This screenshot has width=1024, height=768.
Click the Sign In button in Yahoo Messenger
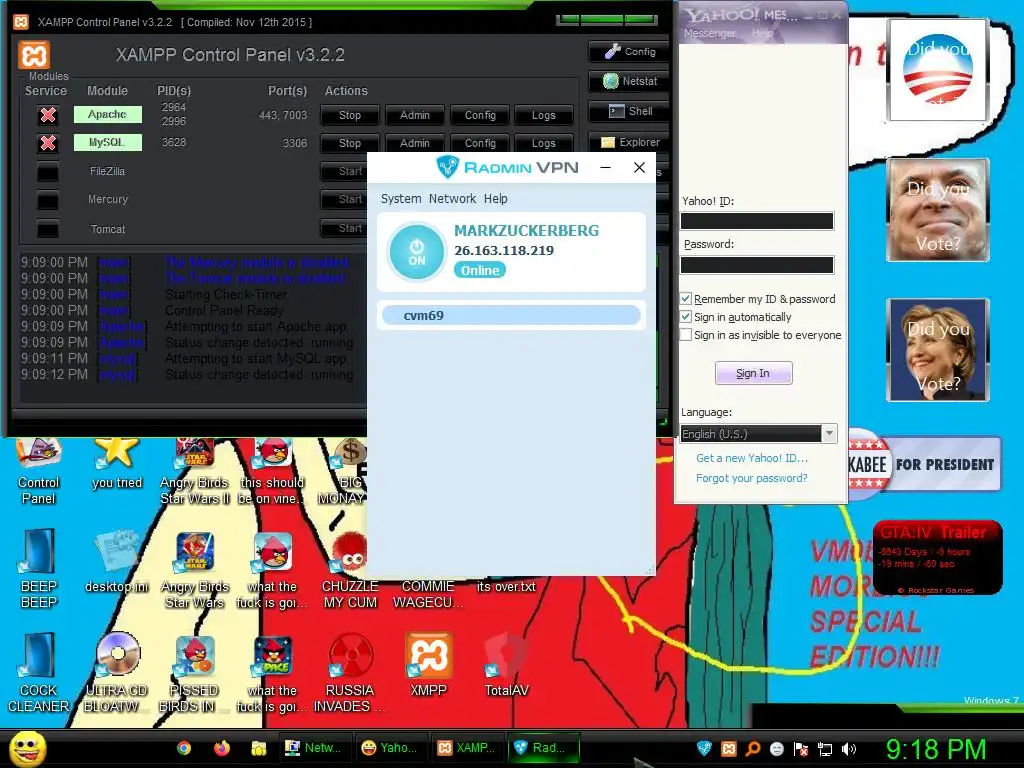753,373
